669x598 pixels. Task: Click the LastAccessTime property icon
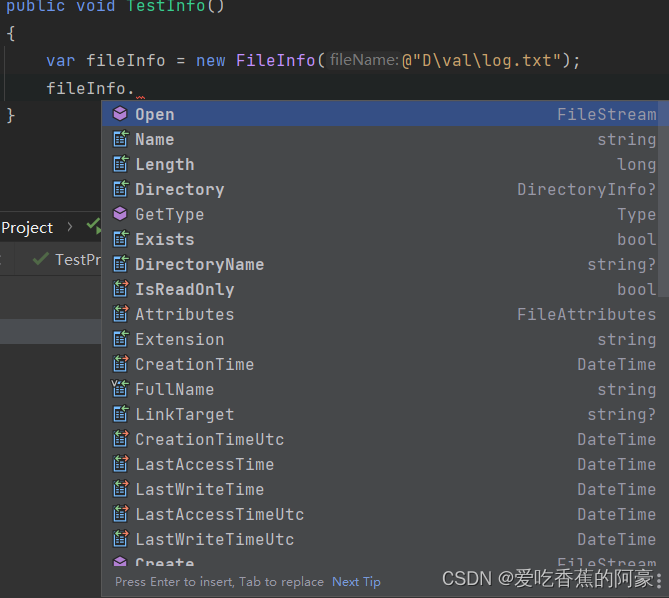click(120, 464)
